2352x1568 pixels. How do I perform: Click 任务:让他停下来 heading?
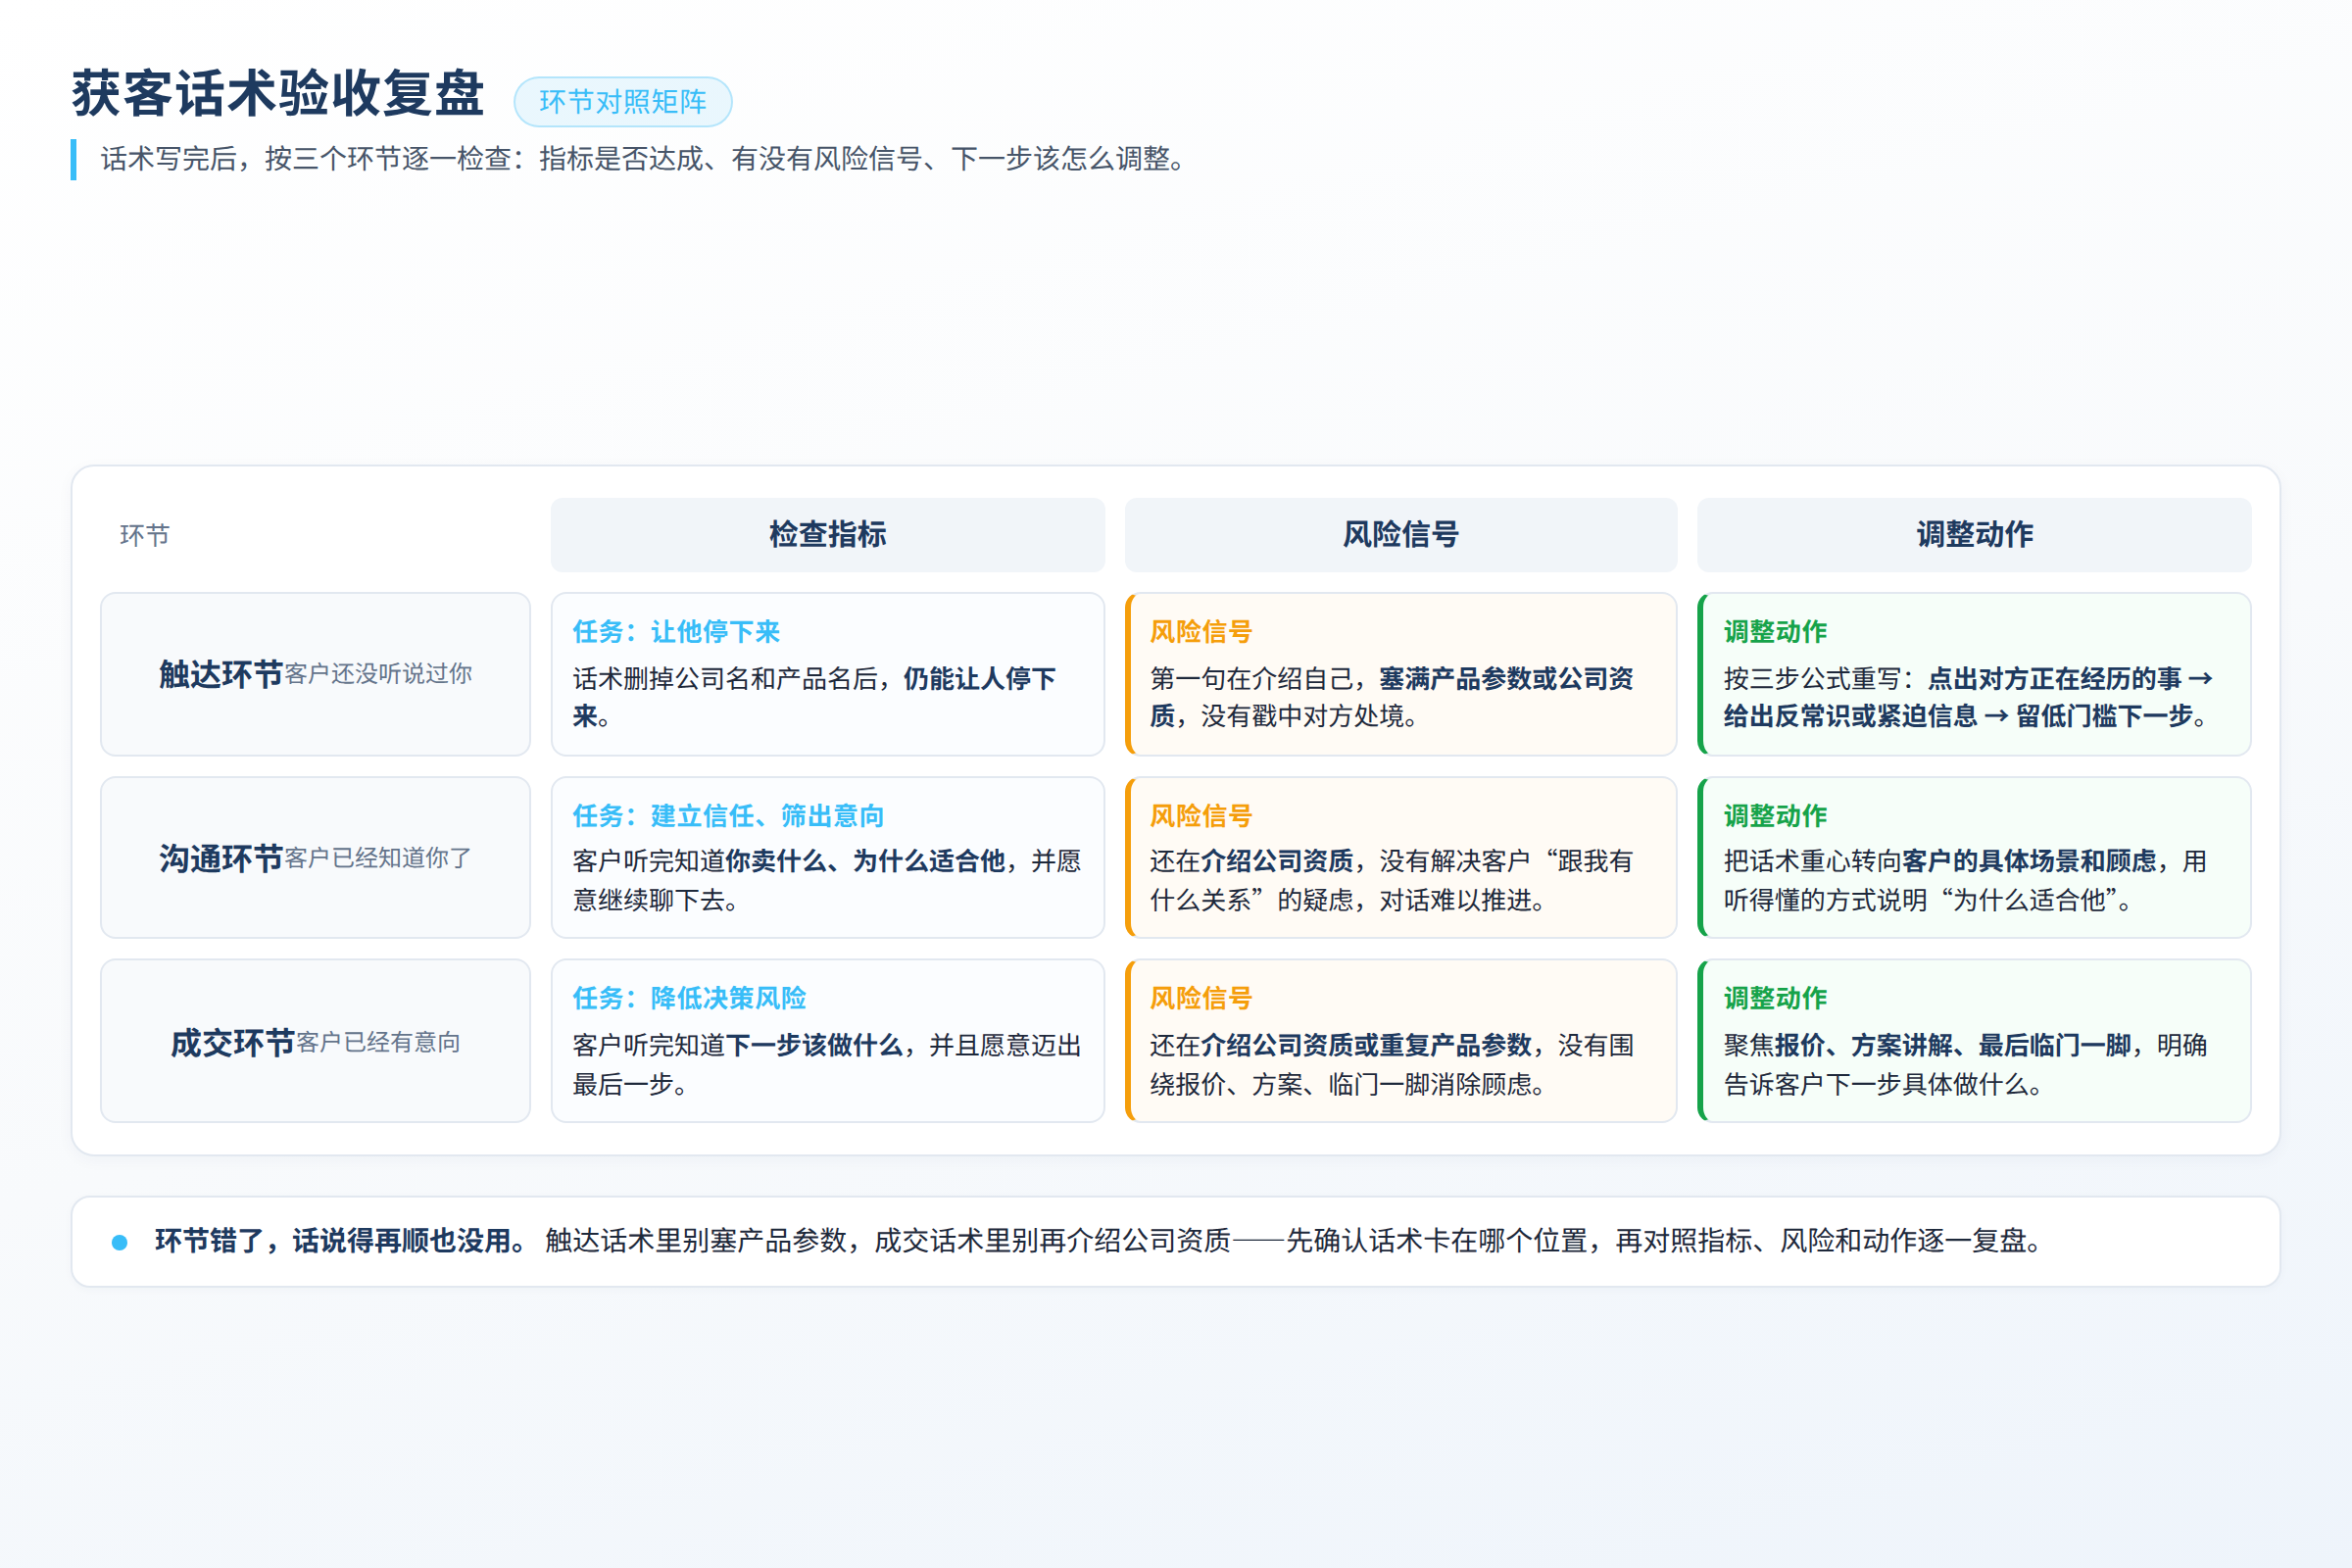(676, 632)
